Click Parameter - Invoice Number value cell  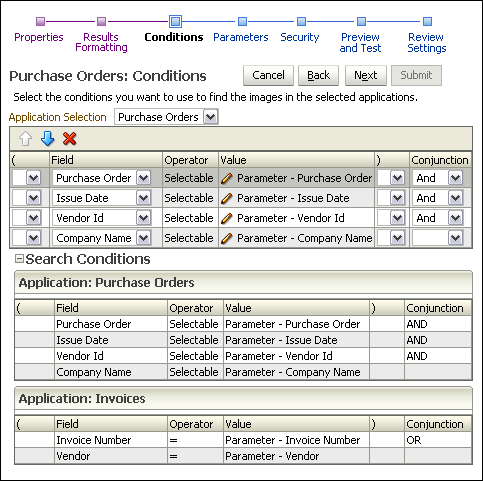[296, 440]
